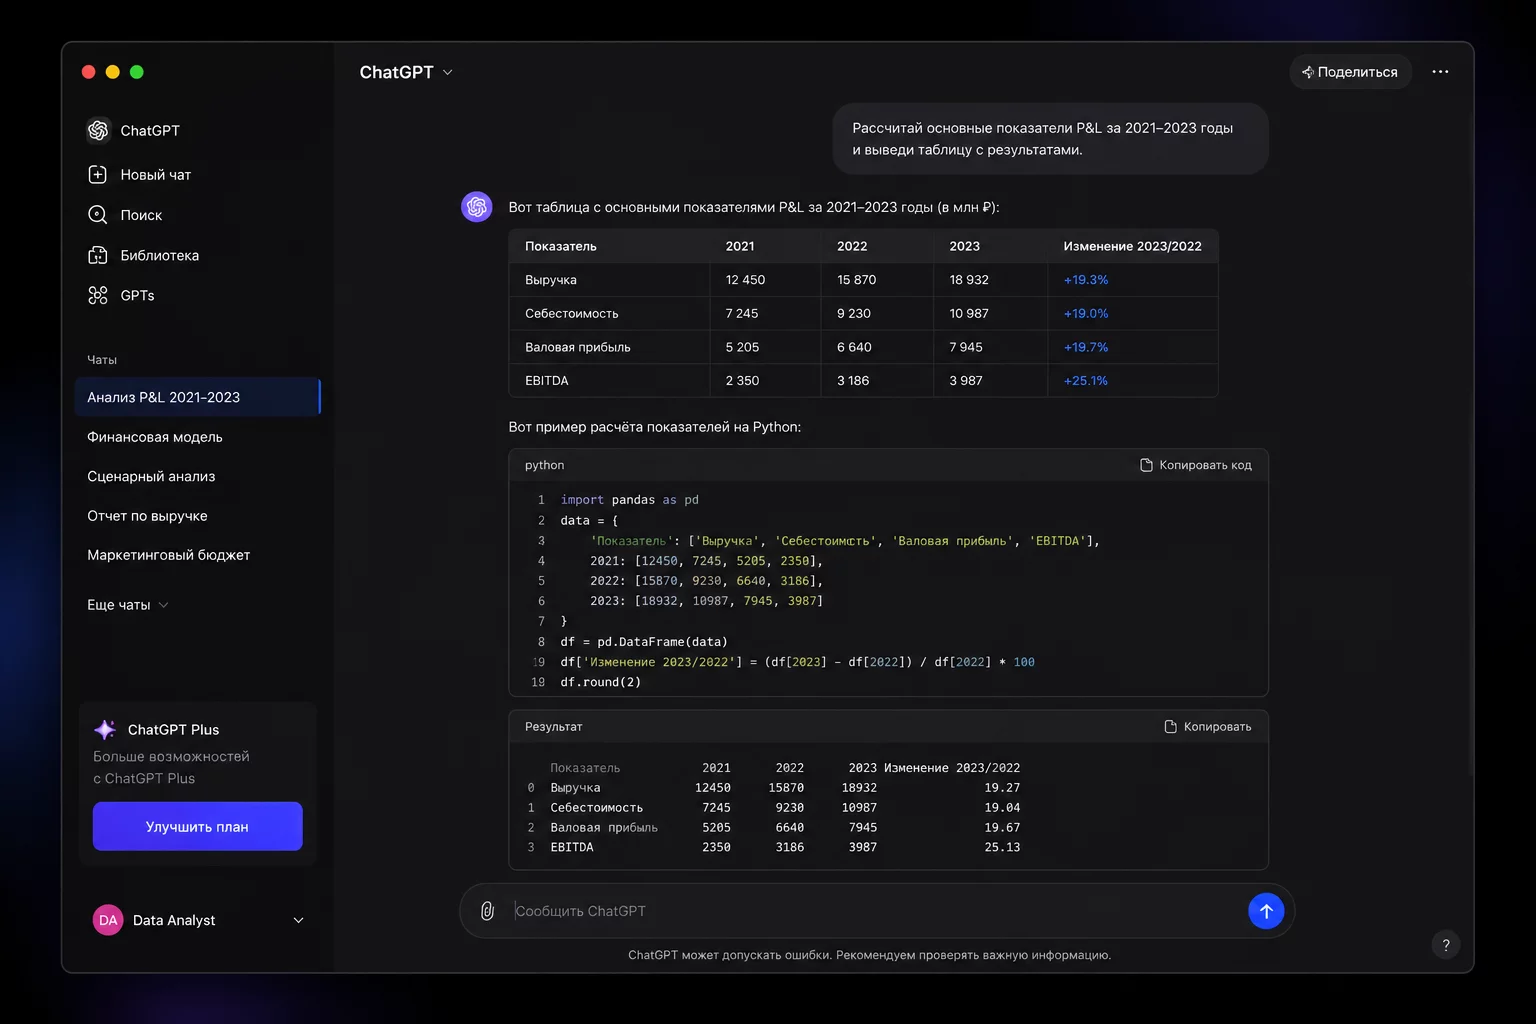Open the ChatGPT model dropdown
The height and width of the screenshot is (1024, 1536).
click(x=406, y=72)
